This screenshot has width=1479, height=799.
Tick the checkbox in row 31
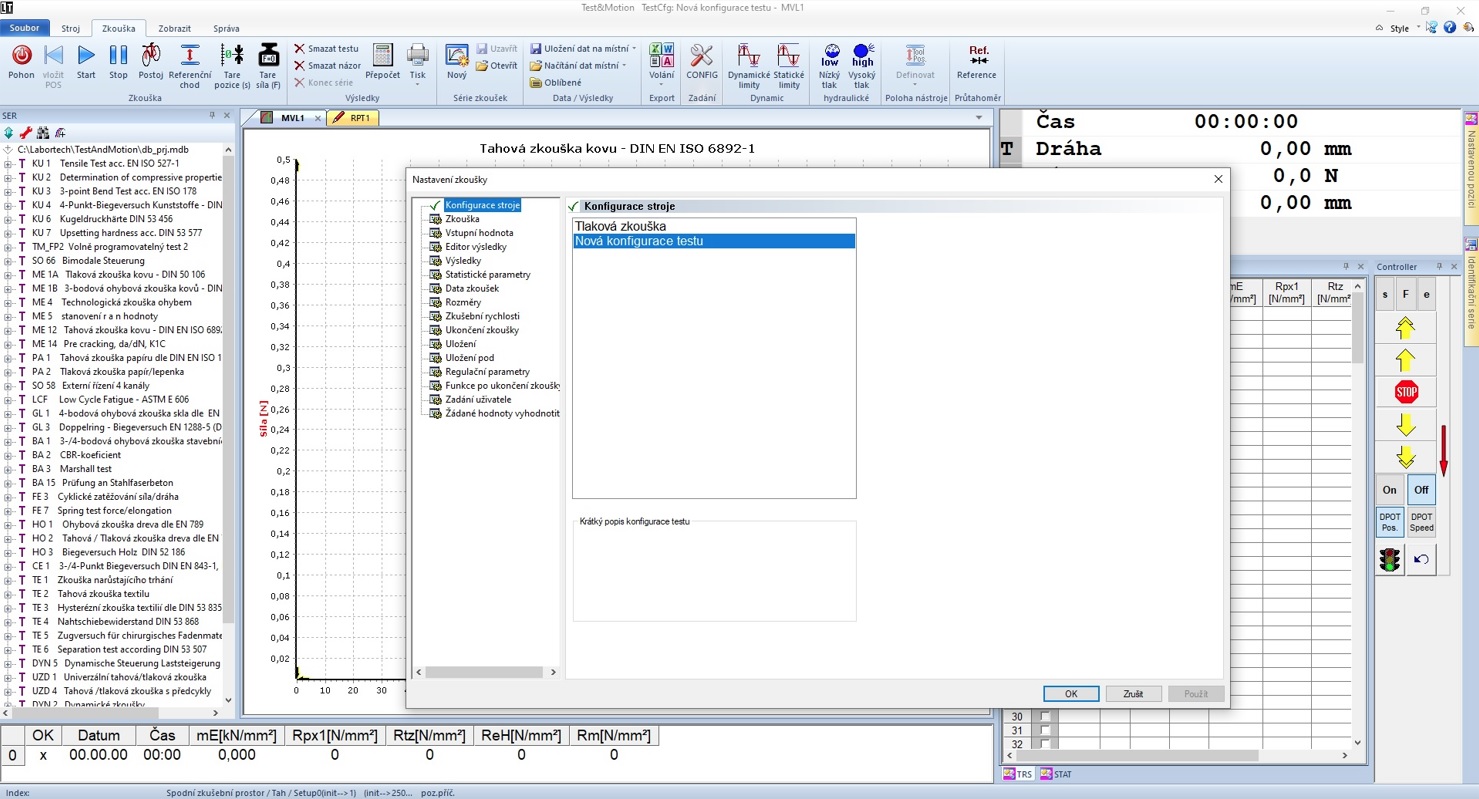coord(1045,731)
